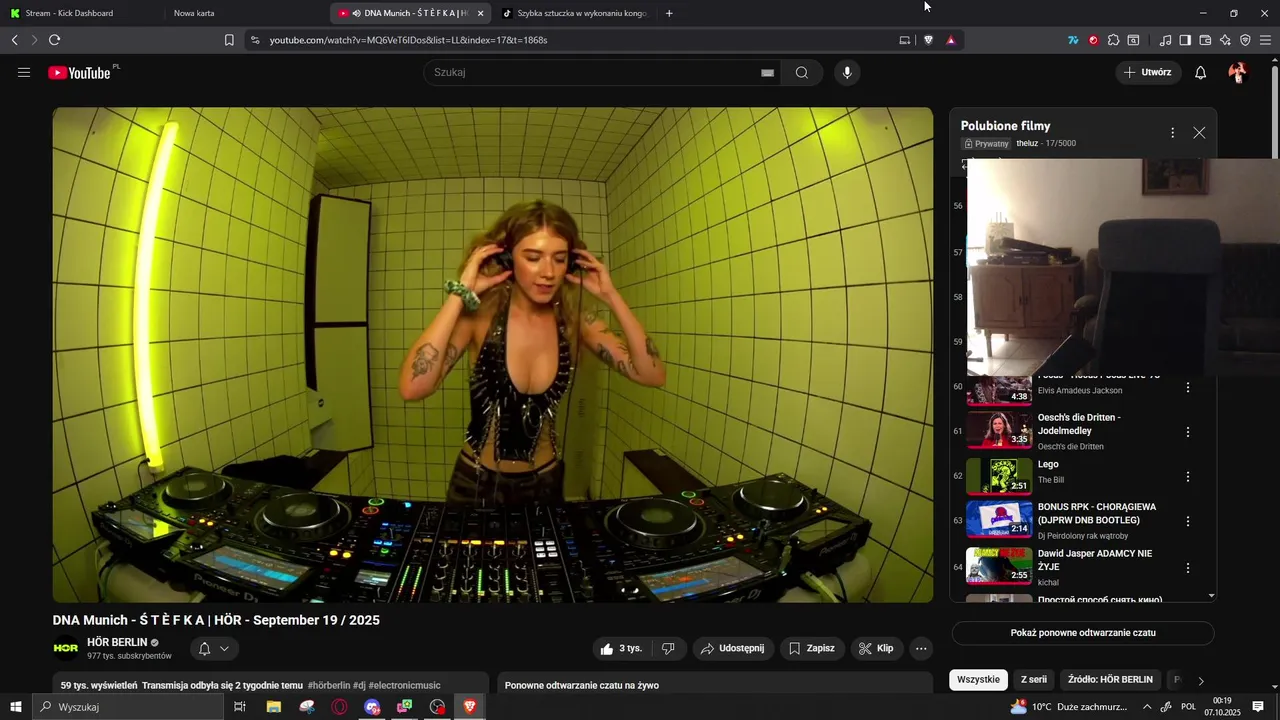Create a clip with Klip button

pyautogui.click(x=876, y=648)
